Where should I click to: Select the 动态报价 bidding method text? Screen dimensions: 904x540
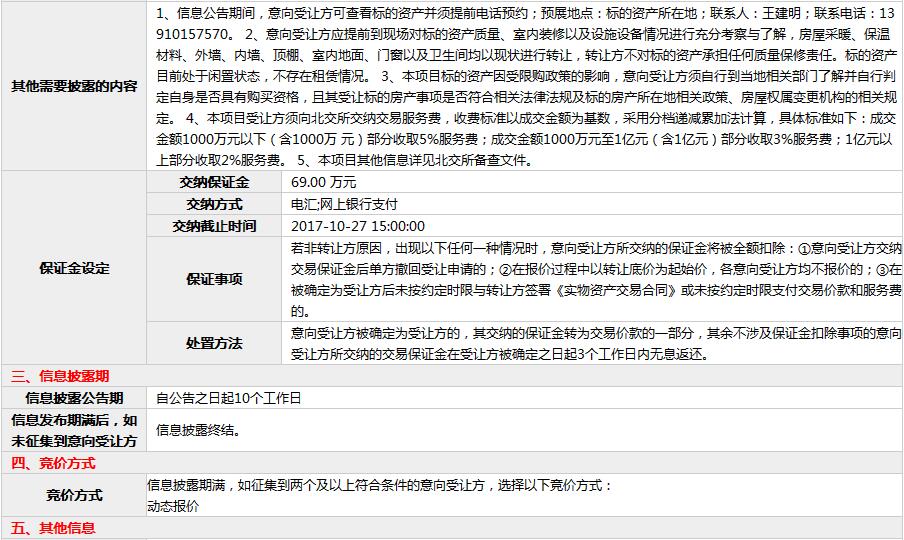coord(173,506)
